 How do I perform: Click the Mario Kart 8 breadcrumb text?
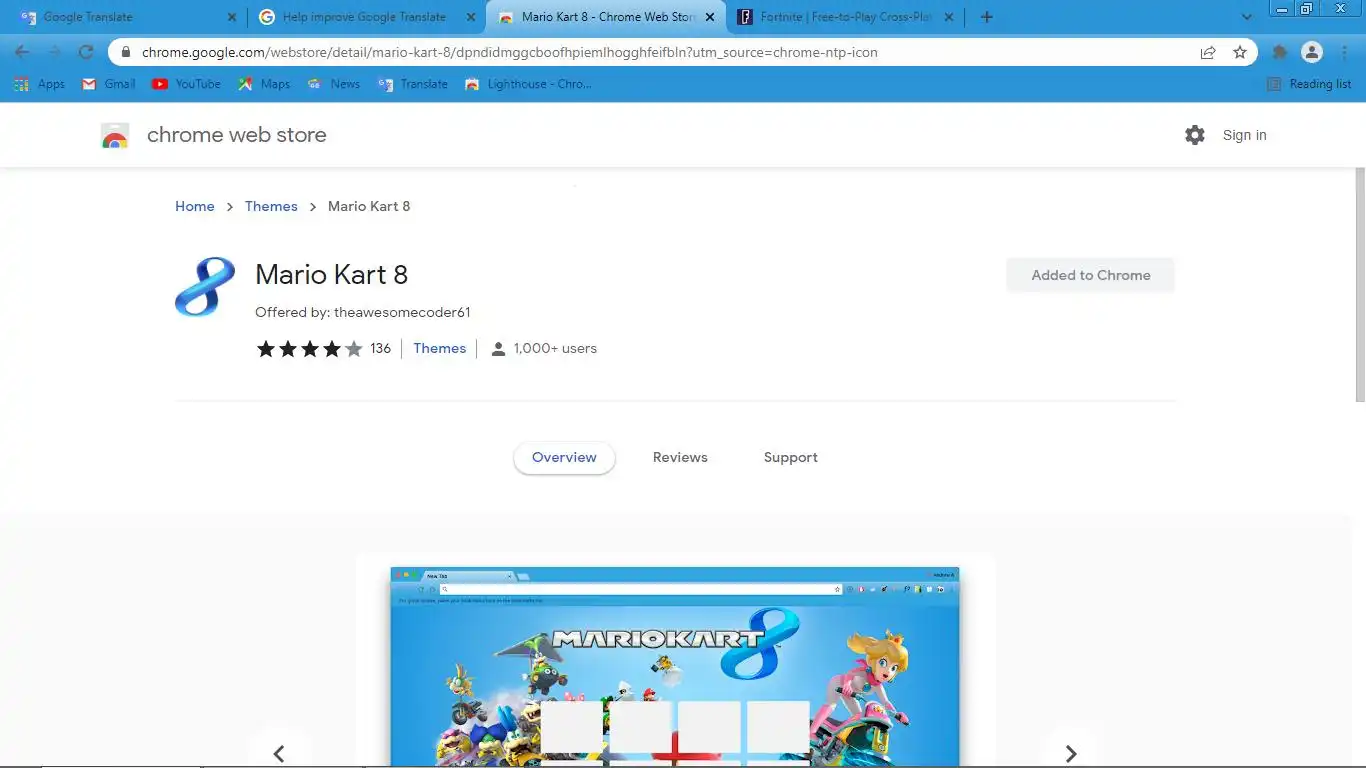[x=369, y=206]
